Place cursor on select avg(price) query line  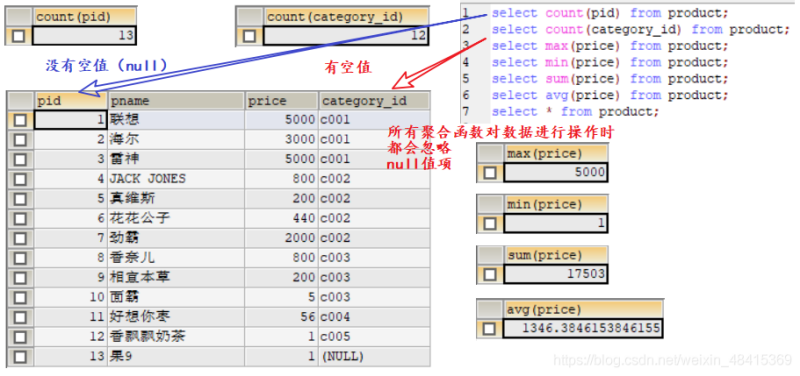tap(610, 95)
